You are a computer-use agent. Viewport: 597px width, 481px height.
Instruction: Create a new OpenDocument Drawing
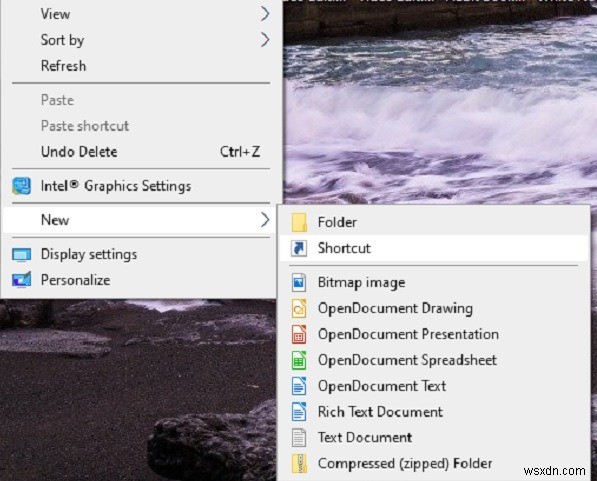point(434,308)
